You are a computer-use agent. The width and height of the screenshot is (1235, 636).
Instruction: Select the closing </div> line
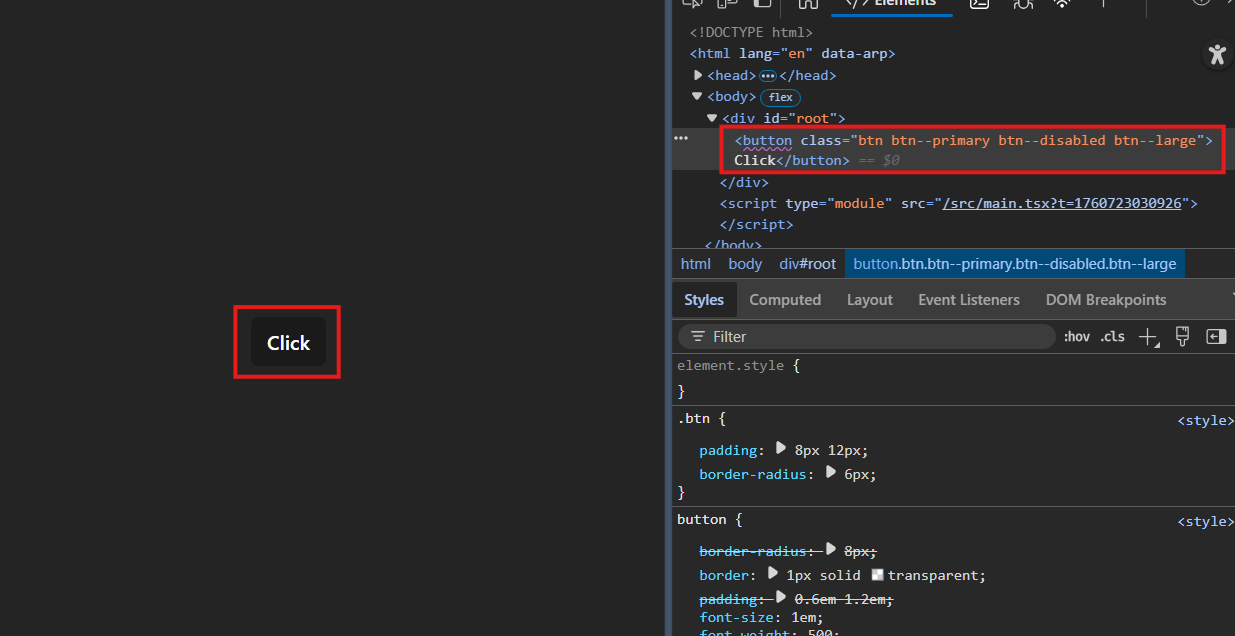click(744, 183)
